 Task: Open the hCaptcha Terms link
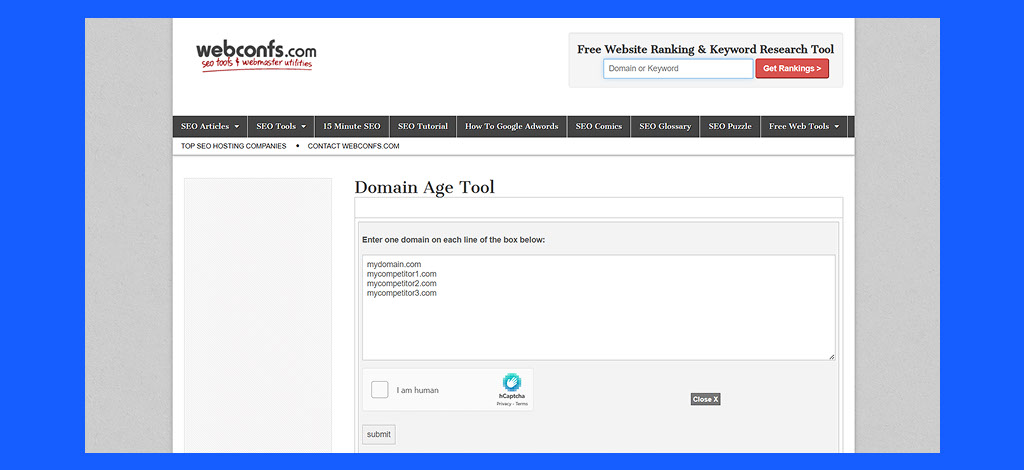click(x=521, y=404)
